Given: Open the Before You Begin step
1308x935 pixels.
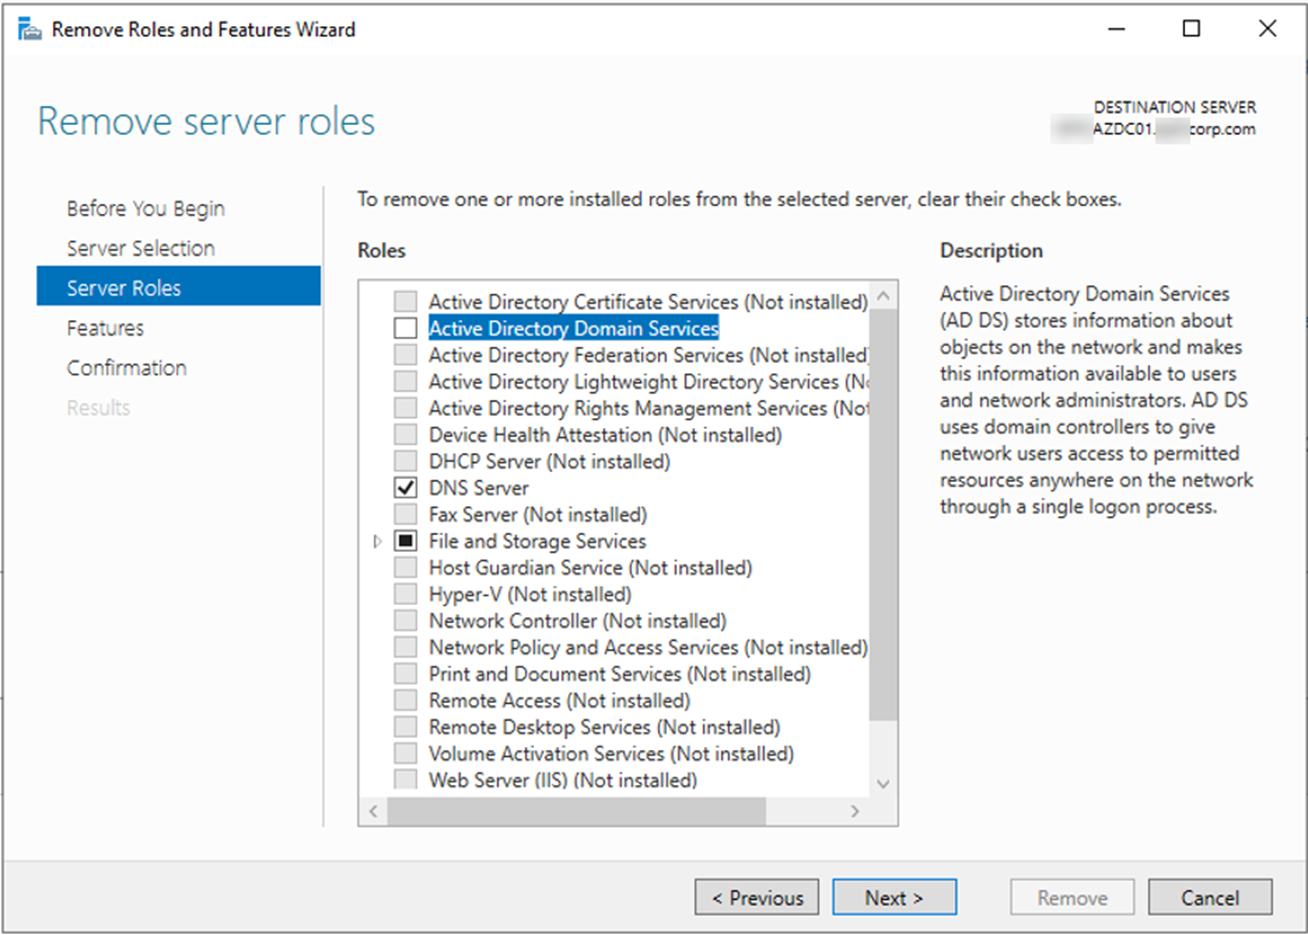Looking at the screenshot, I should click(x=145, y=208).
